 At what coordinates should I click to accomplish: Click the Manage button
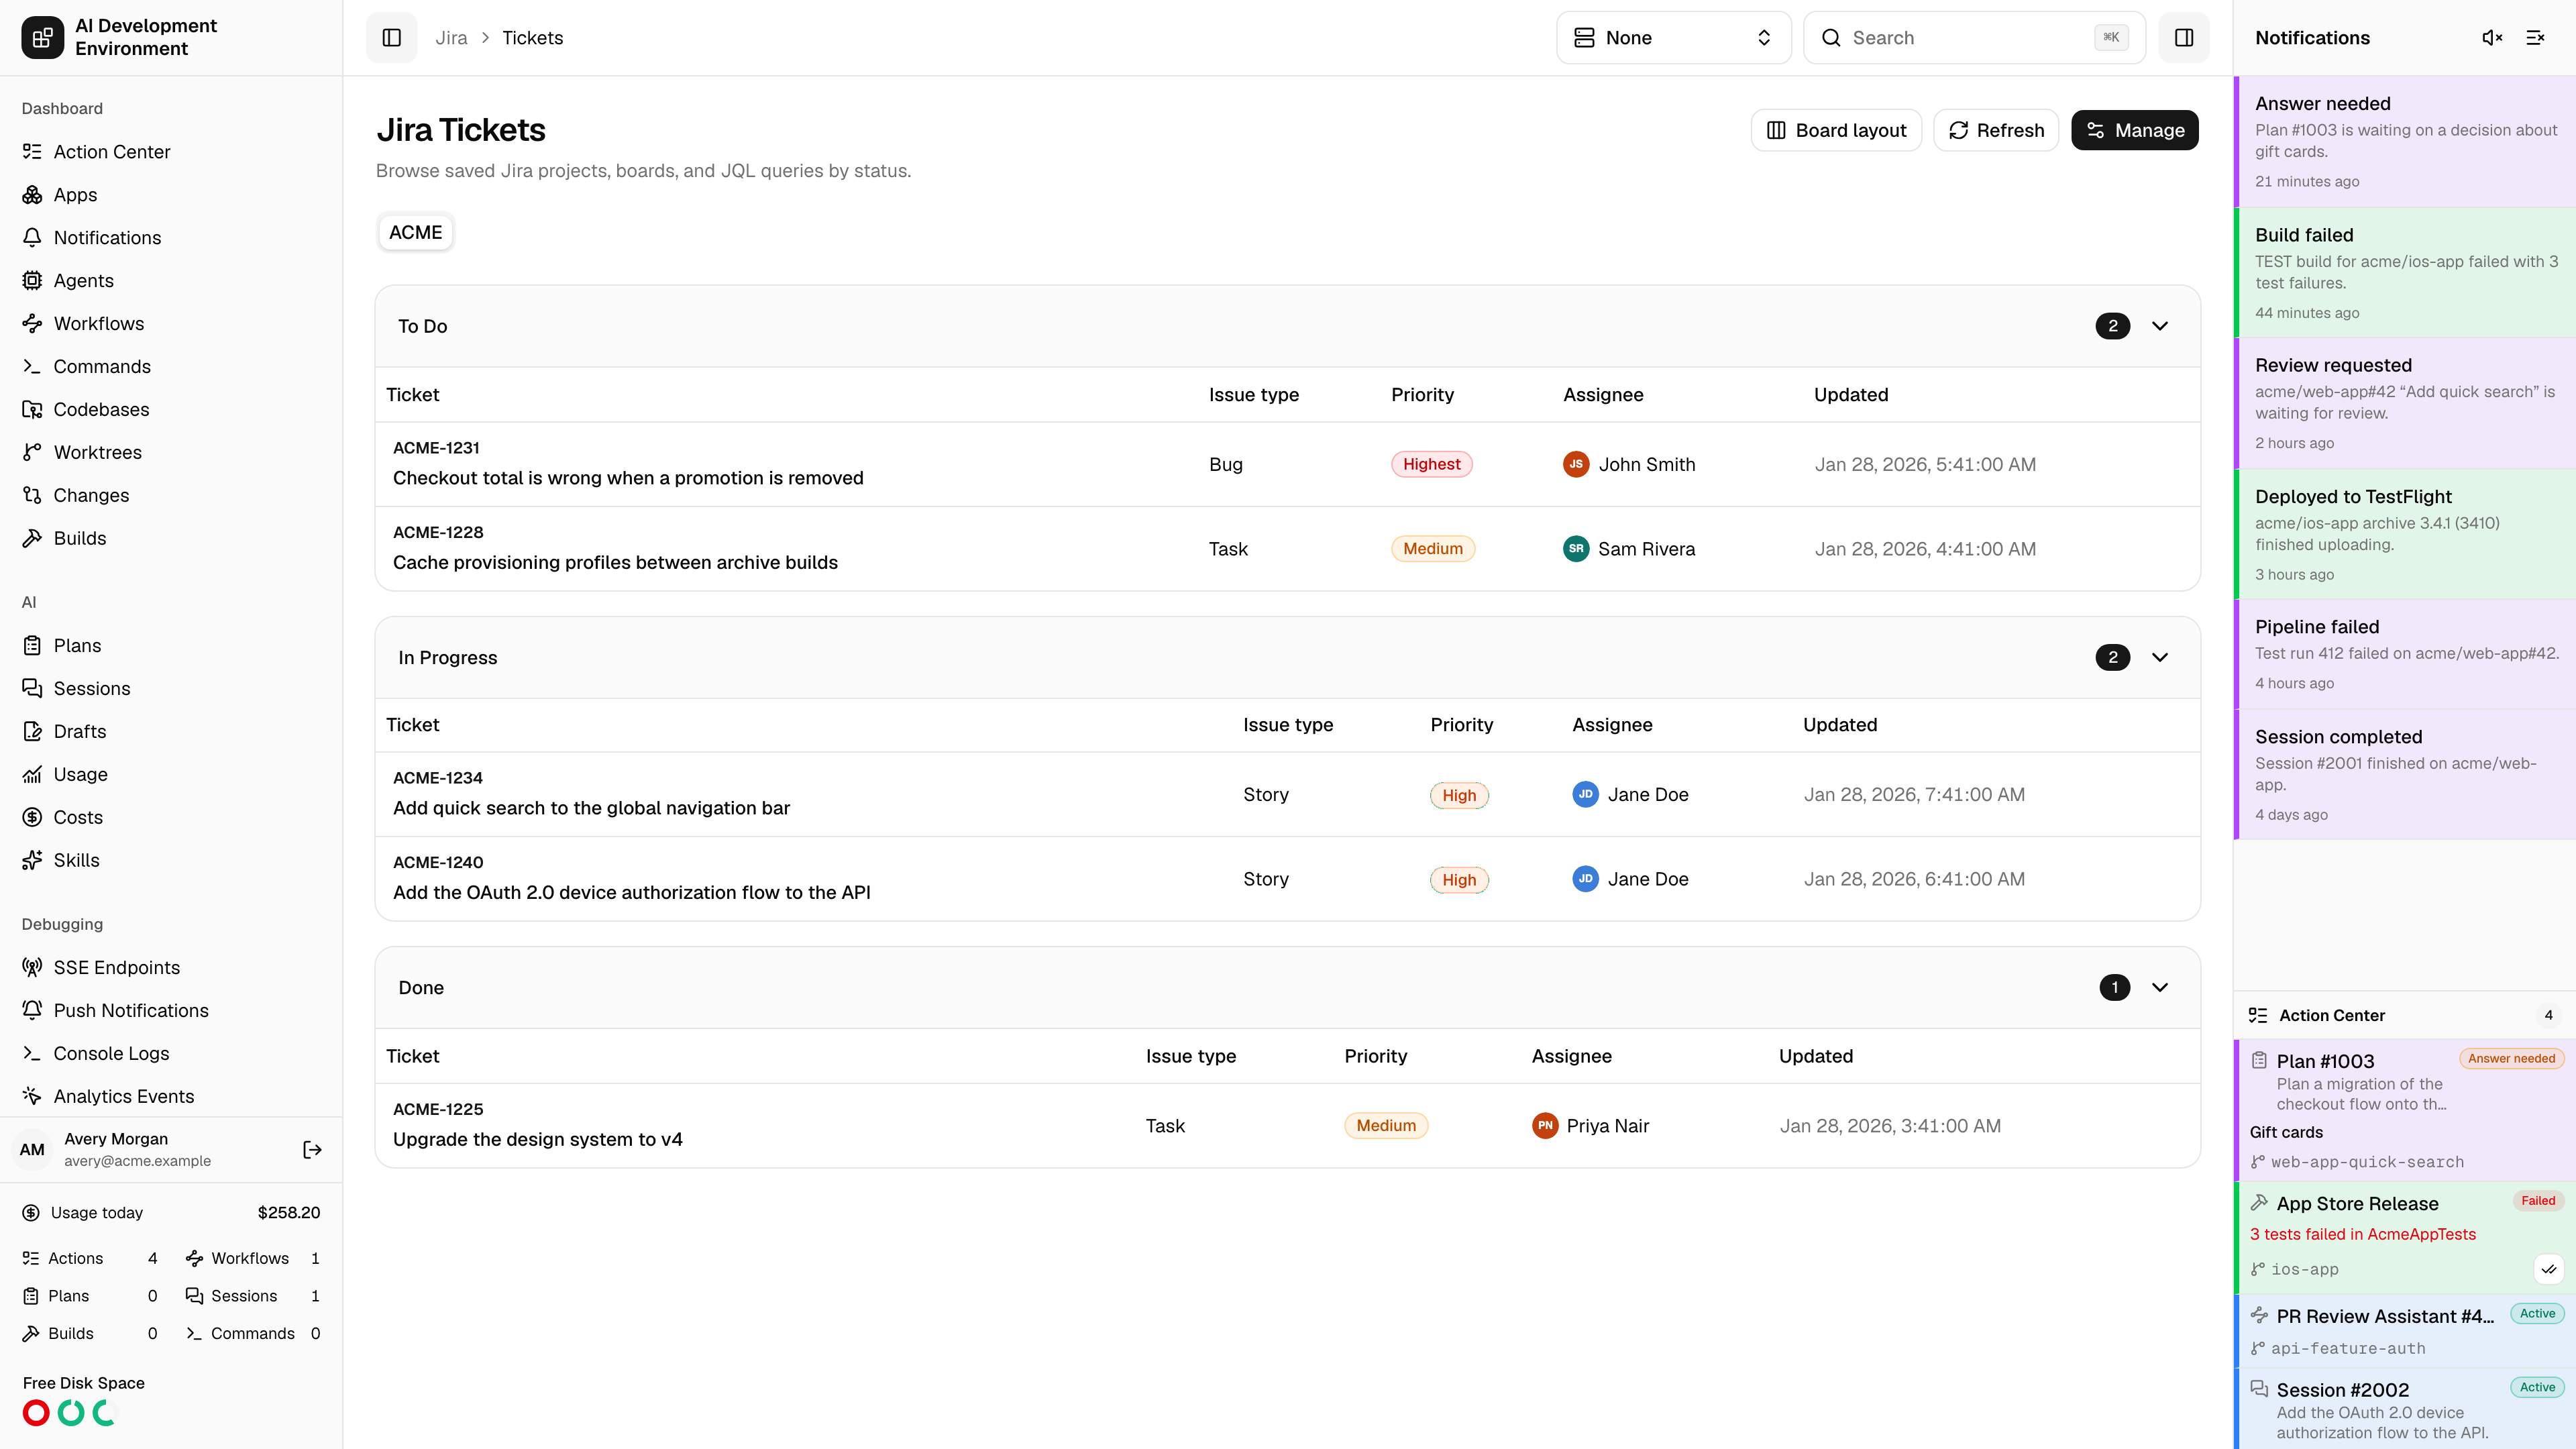pos(2134,130)
